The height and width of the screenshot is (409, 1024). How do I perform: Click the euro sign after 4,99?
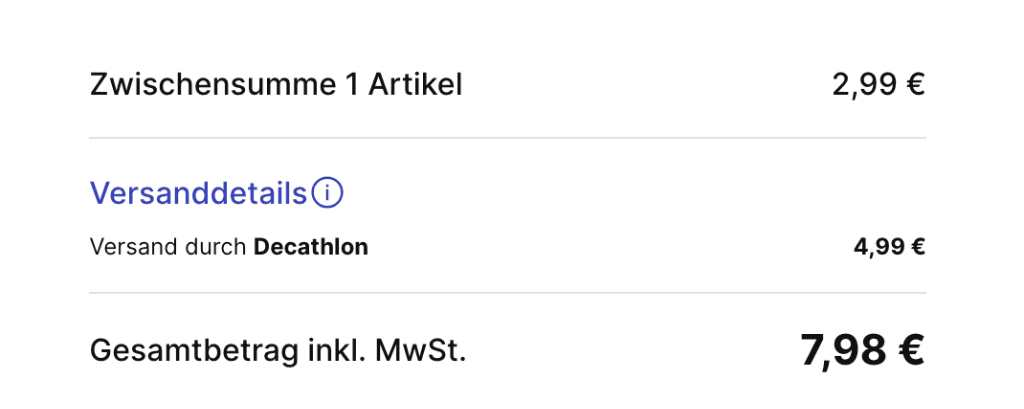point(918,247)
